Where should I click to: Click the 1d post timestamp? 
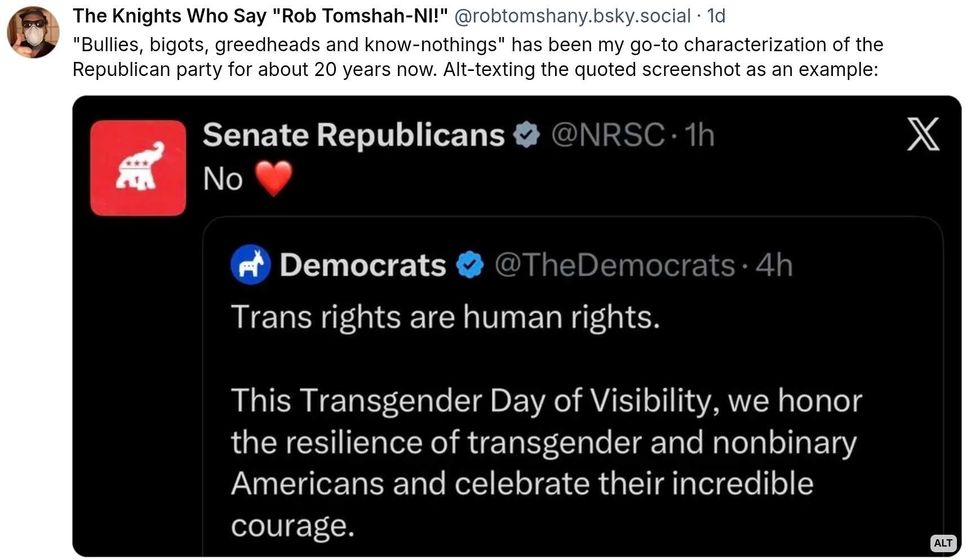[x=716, y=18]
